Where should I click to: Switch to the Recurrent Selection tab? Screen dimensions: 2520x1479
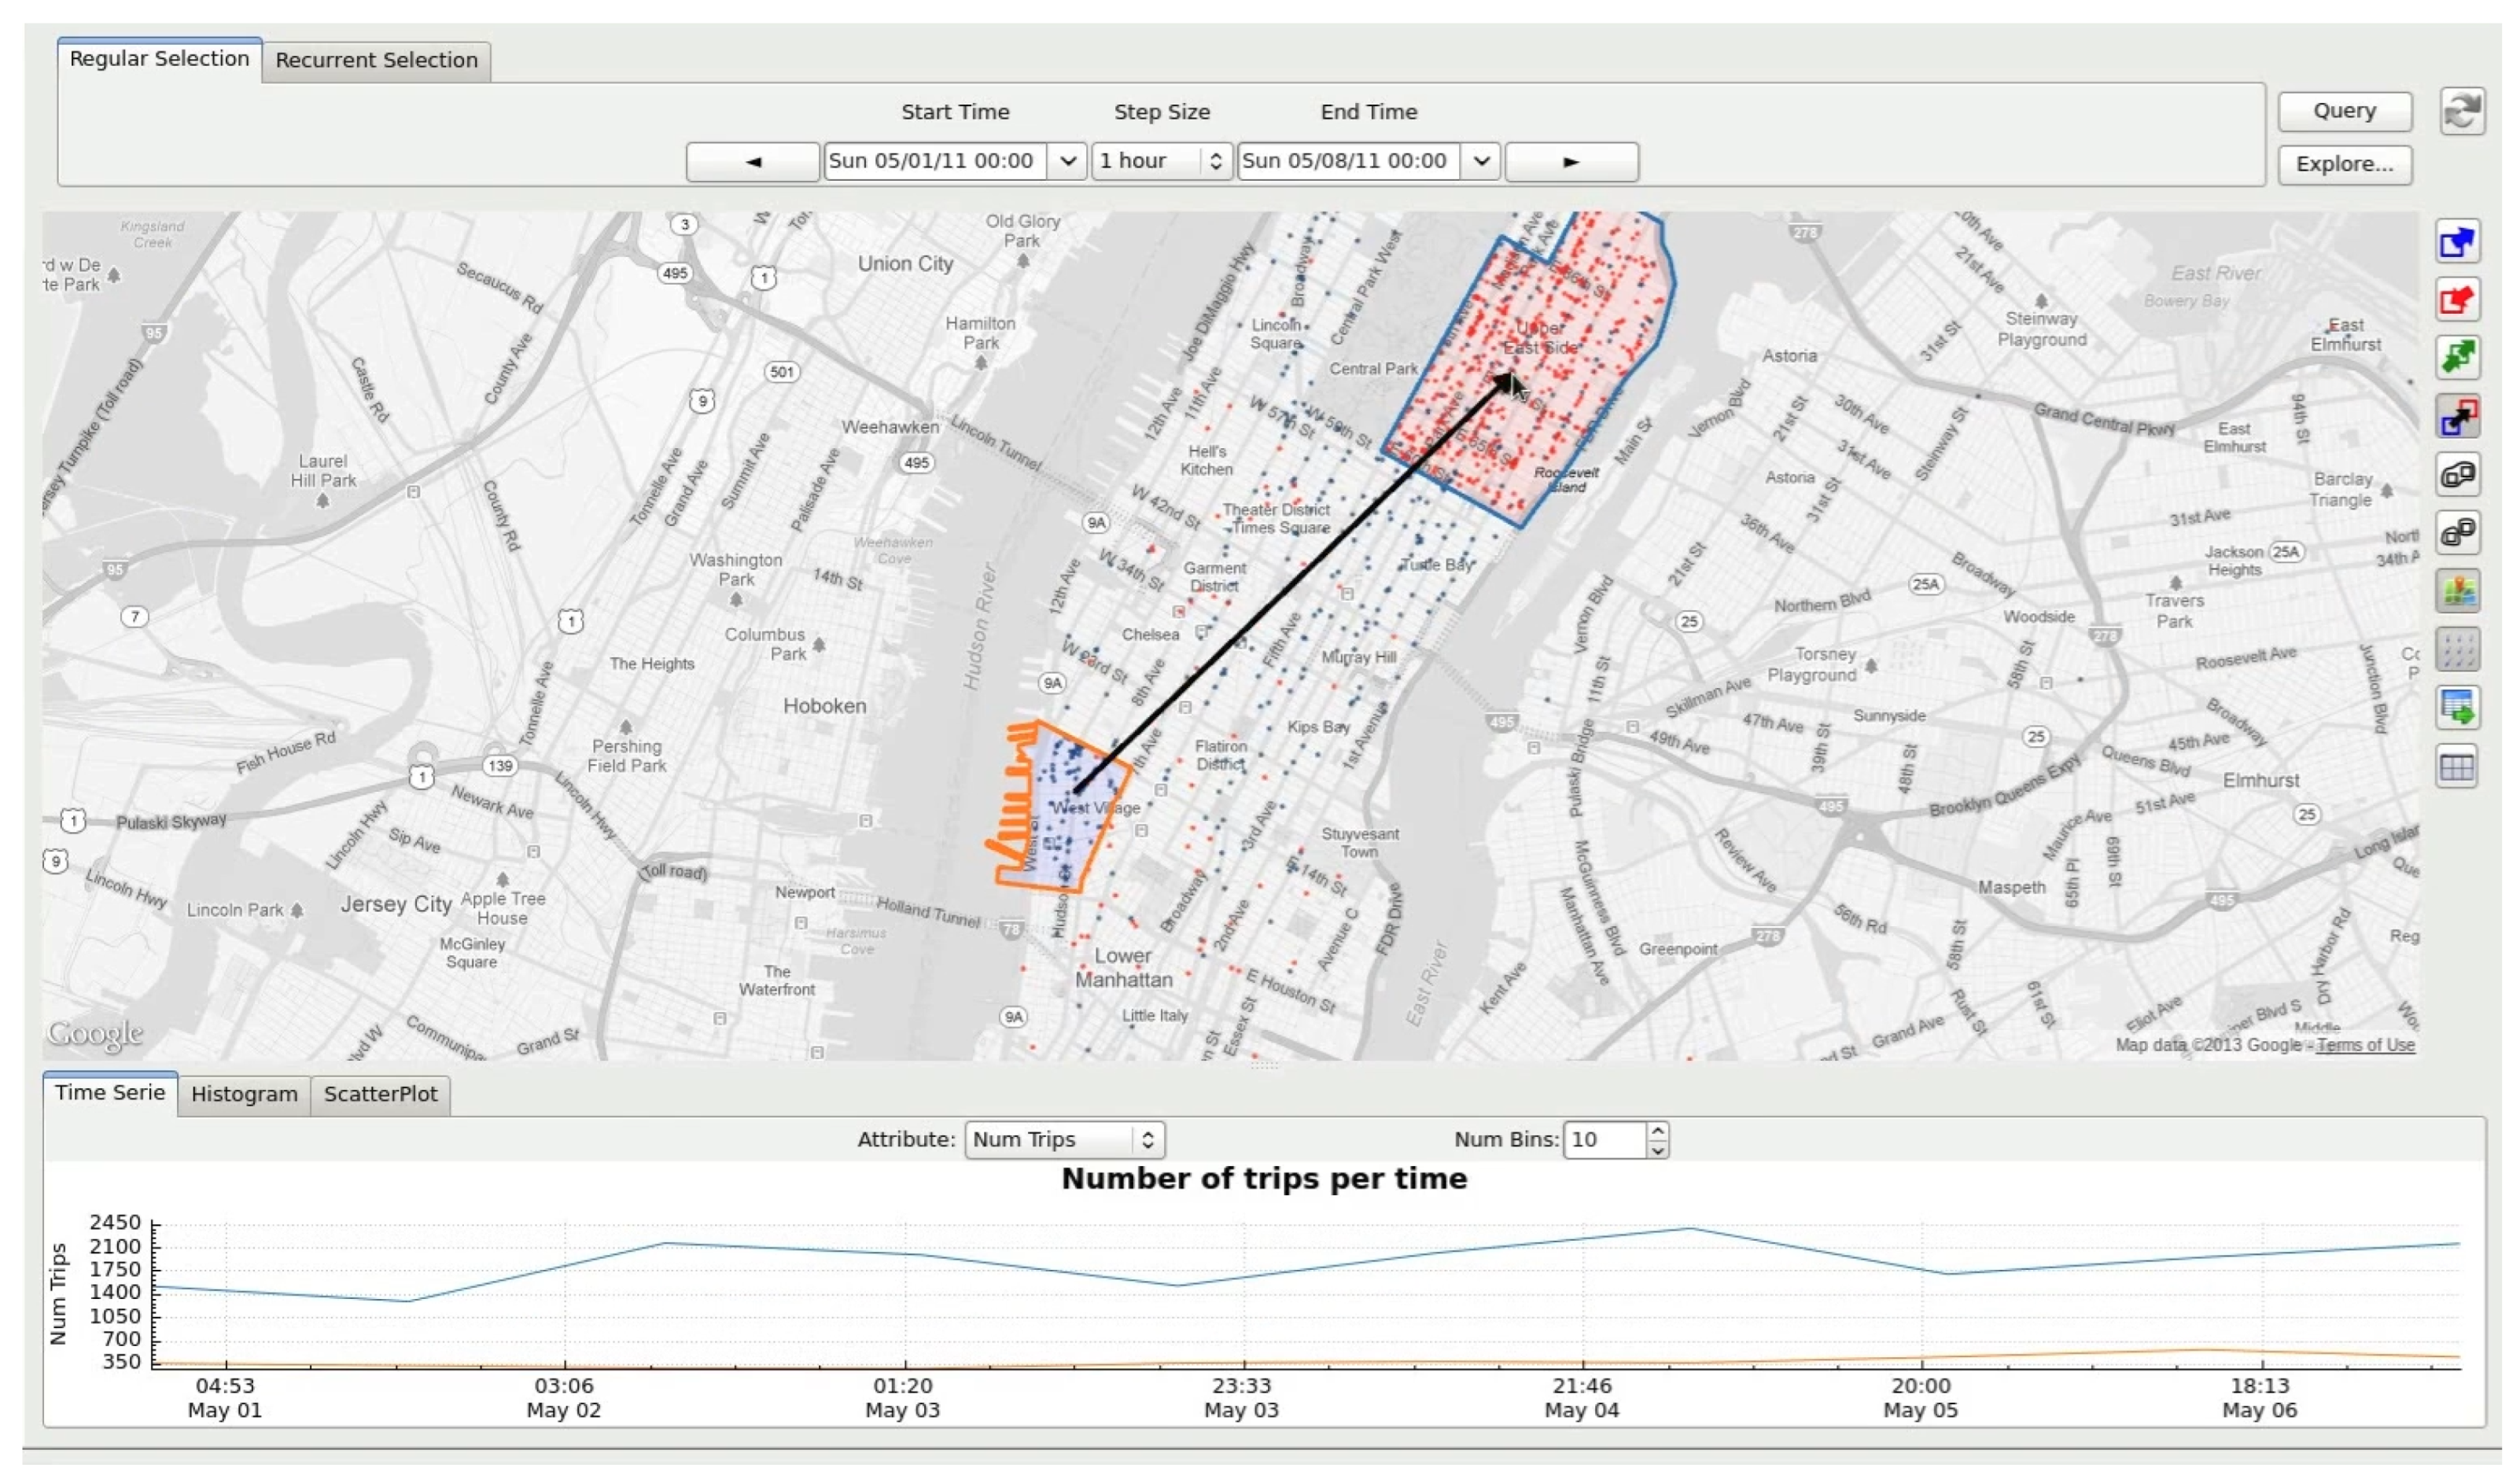pos(376,60)
